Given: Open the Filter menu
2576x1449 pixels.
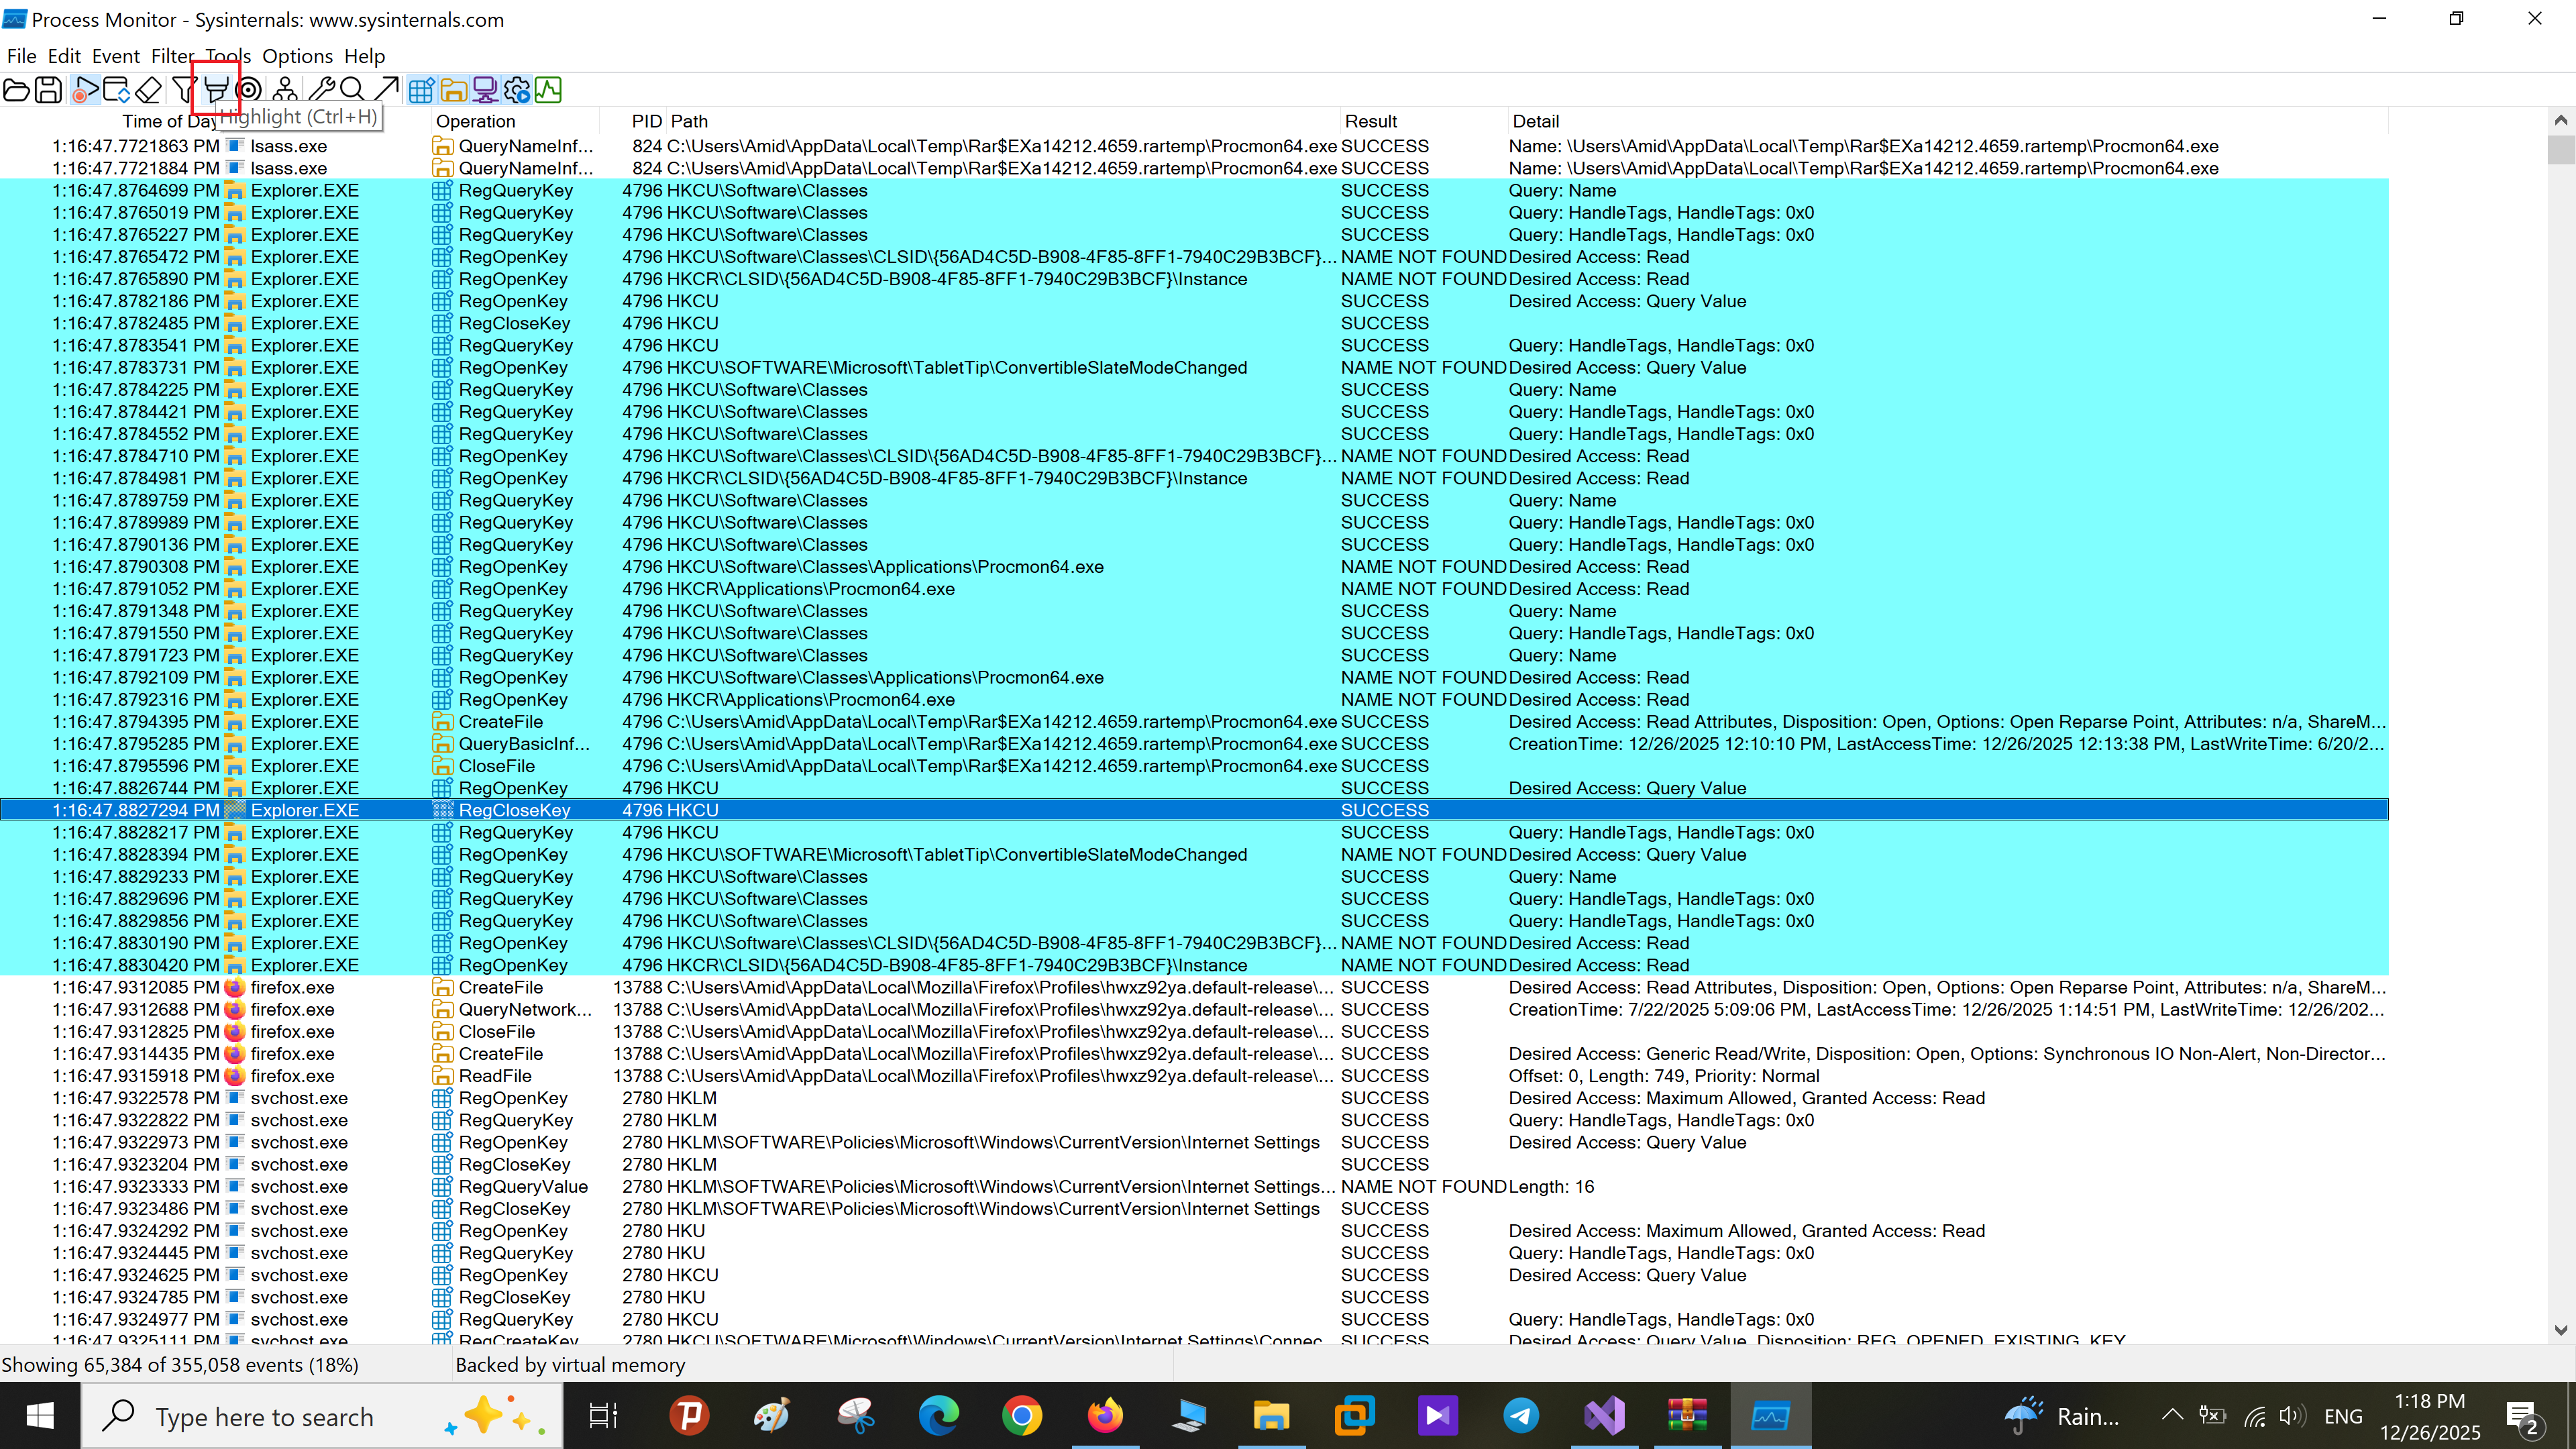Looking at the screenshot, I should point(172,56).
